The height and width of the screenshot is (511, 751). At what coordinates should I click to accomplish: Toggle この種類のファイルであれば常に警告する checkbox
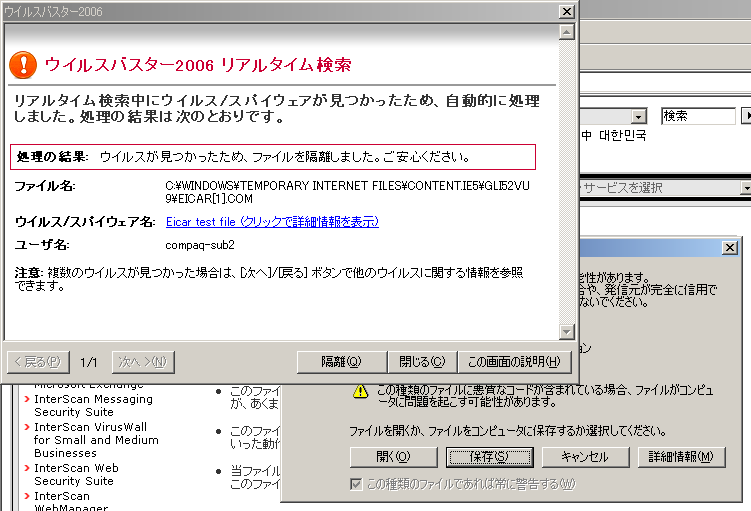356,484
